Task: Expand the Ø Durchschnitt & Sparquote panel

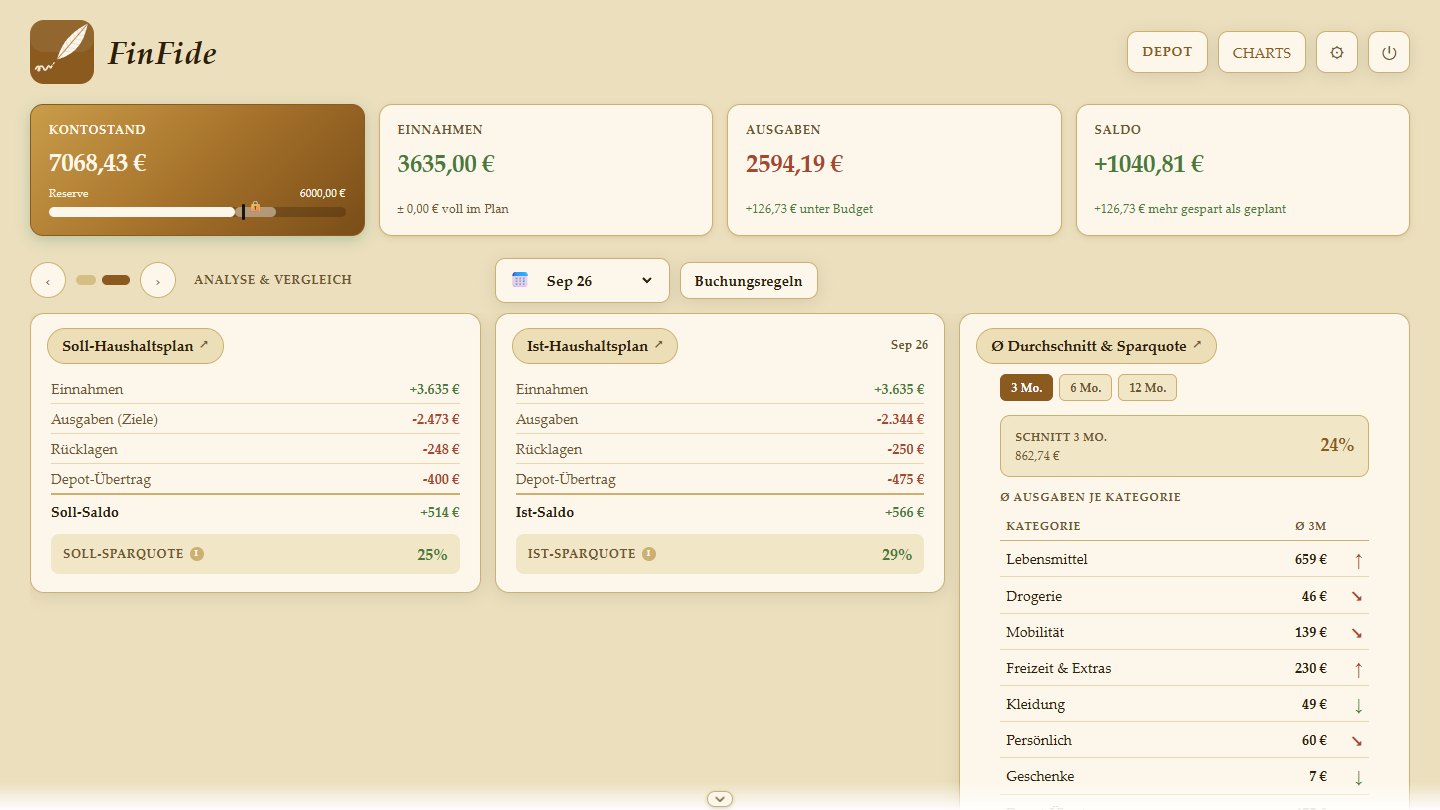Action: 1096,346
